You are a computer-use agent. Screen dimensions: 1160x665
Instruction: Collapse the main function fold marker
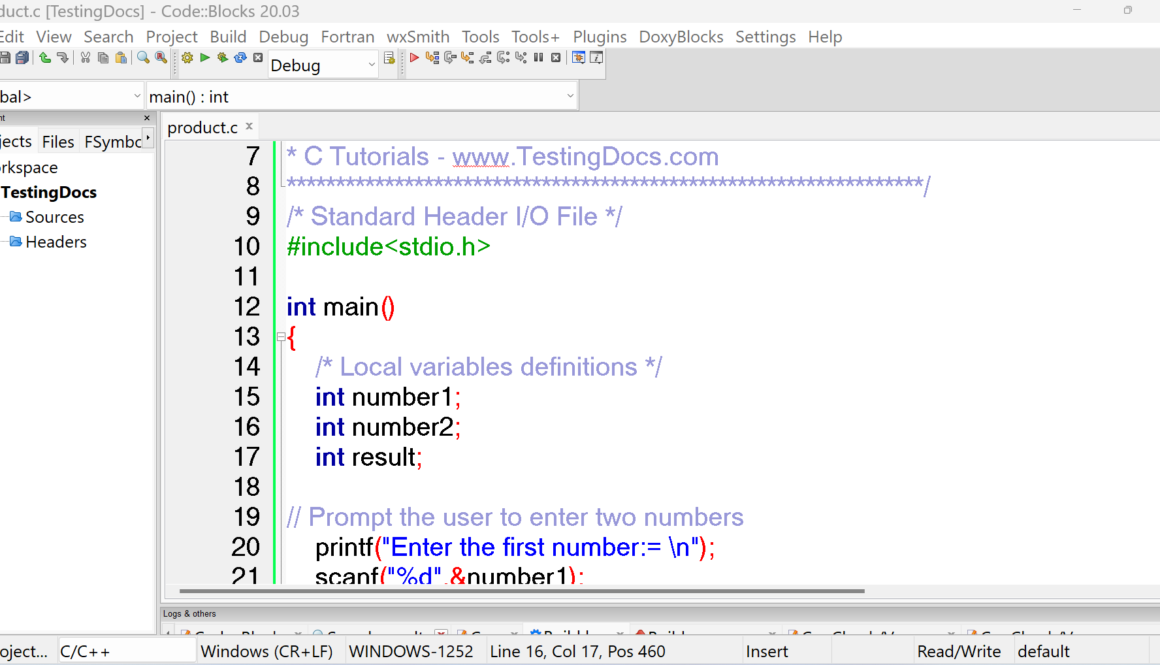tap(279, 337)
